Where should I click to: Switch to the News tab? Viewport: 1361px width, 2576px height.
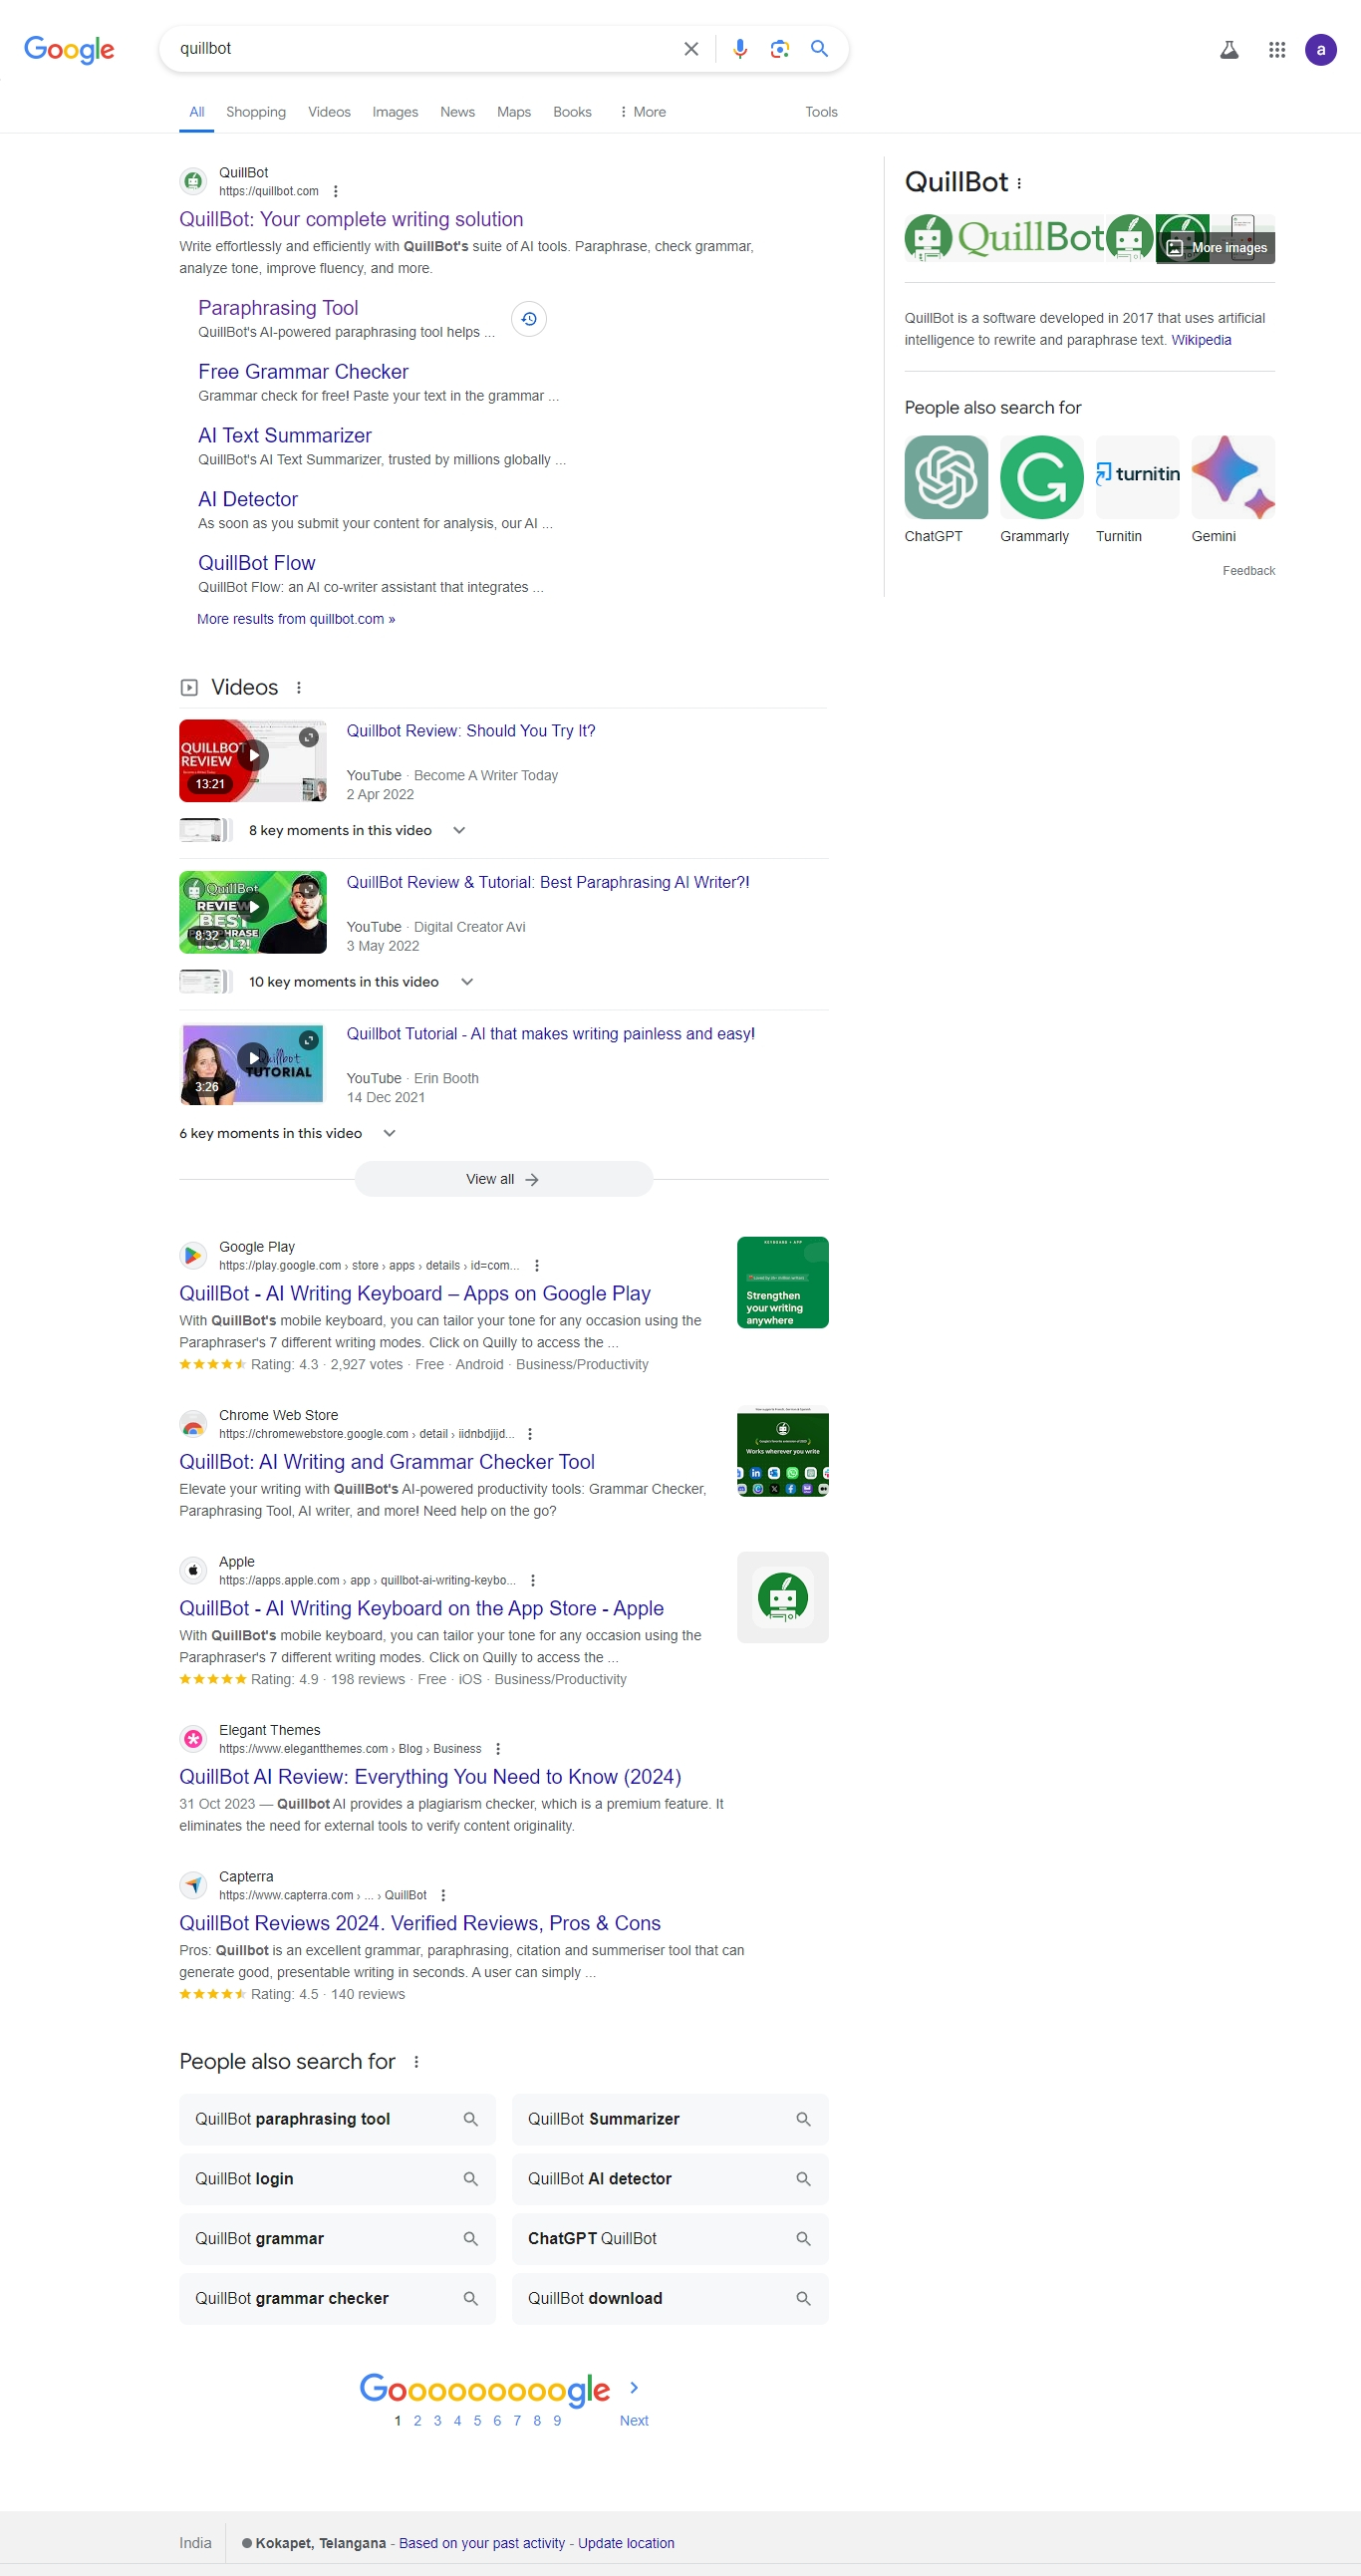(457, 112)
